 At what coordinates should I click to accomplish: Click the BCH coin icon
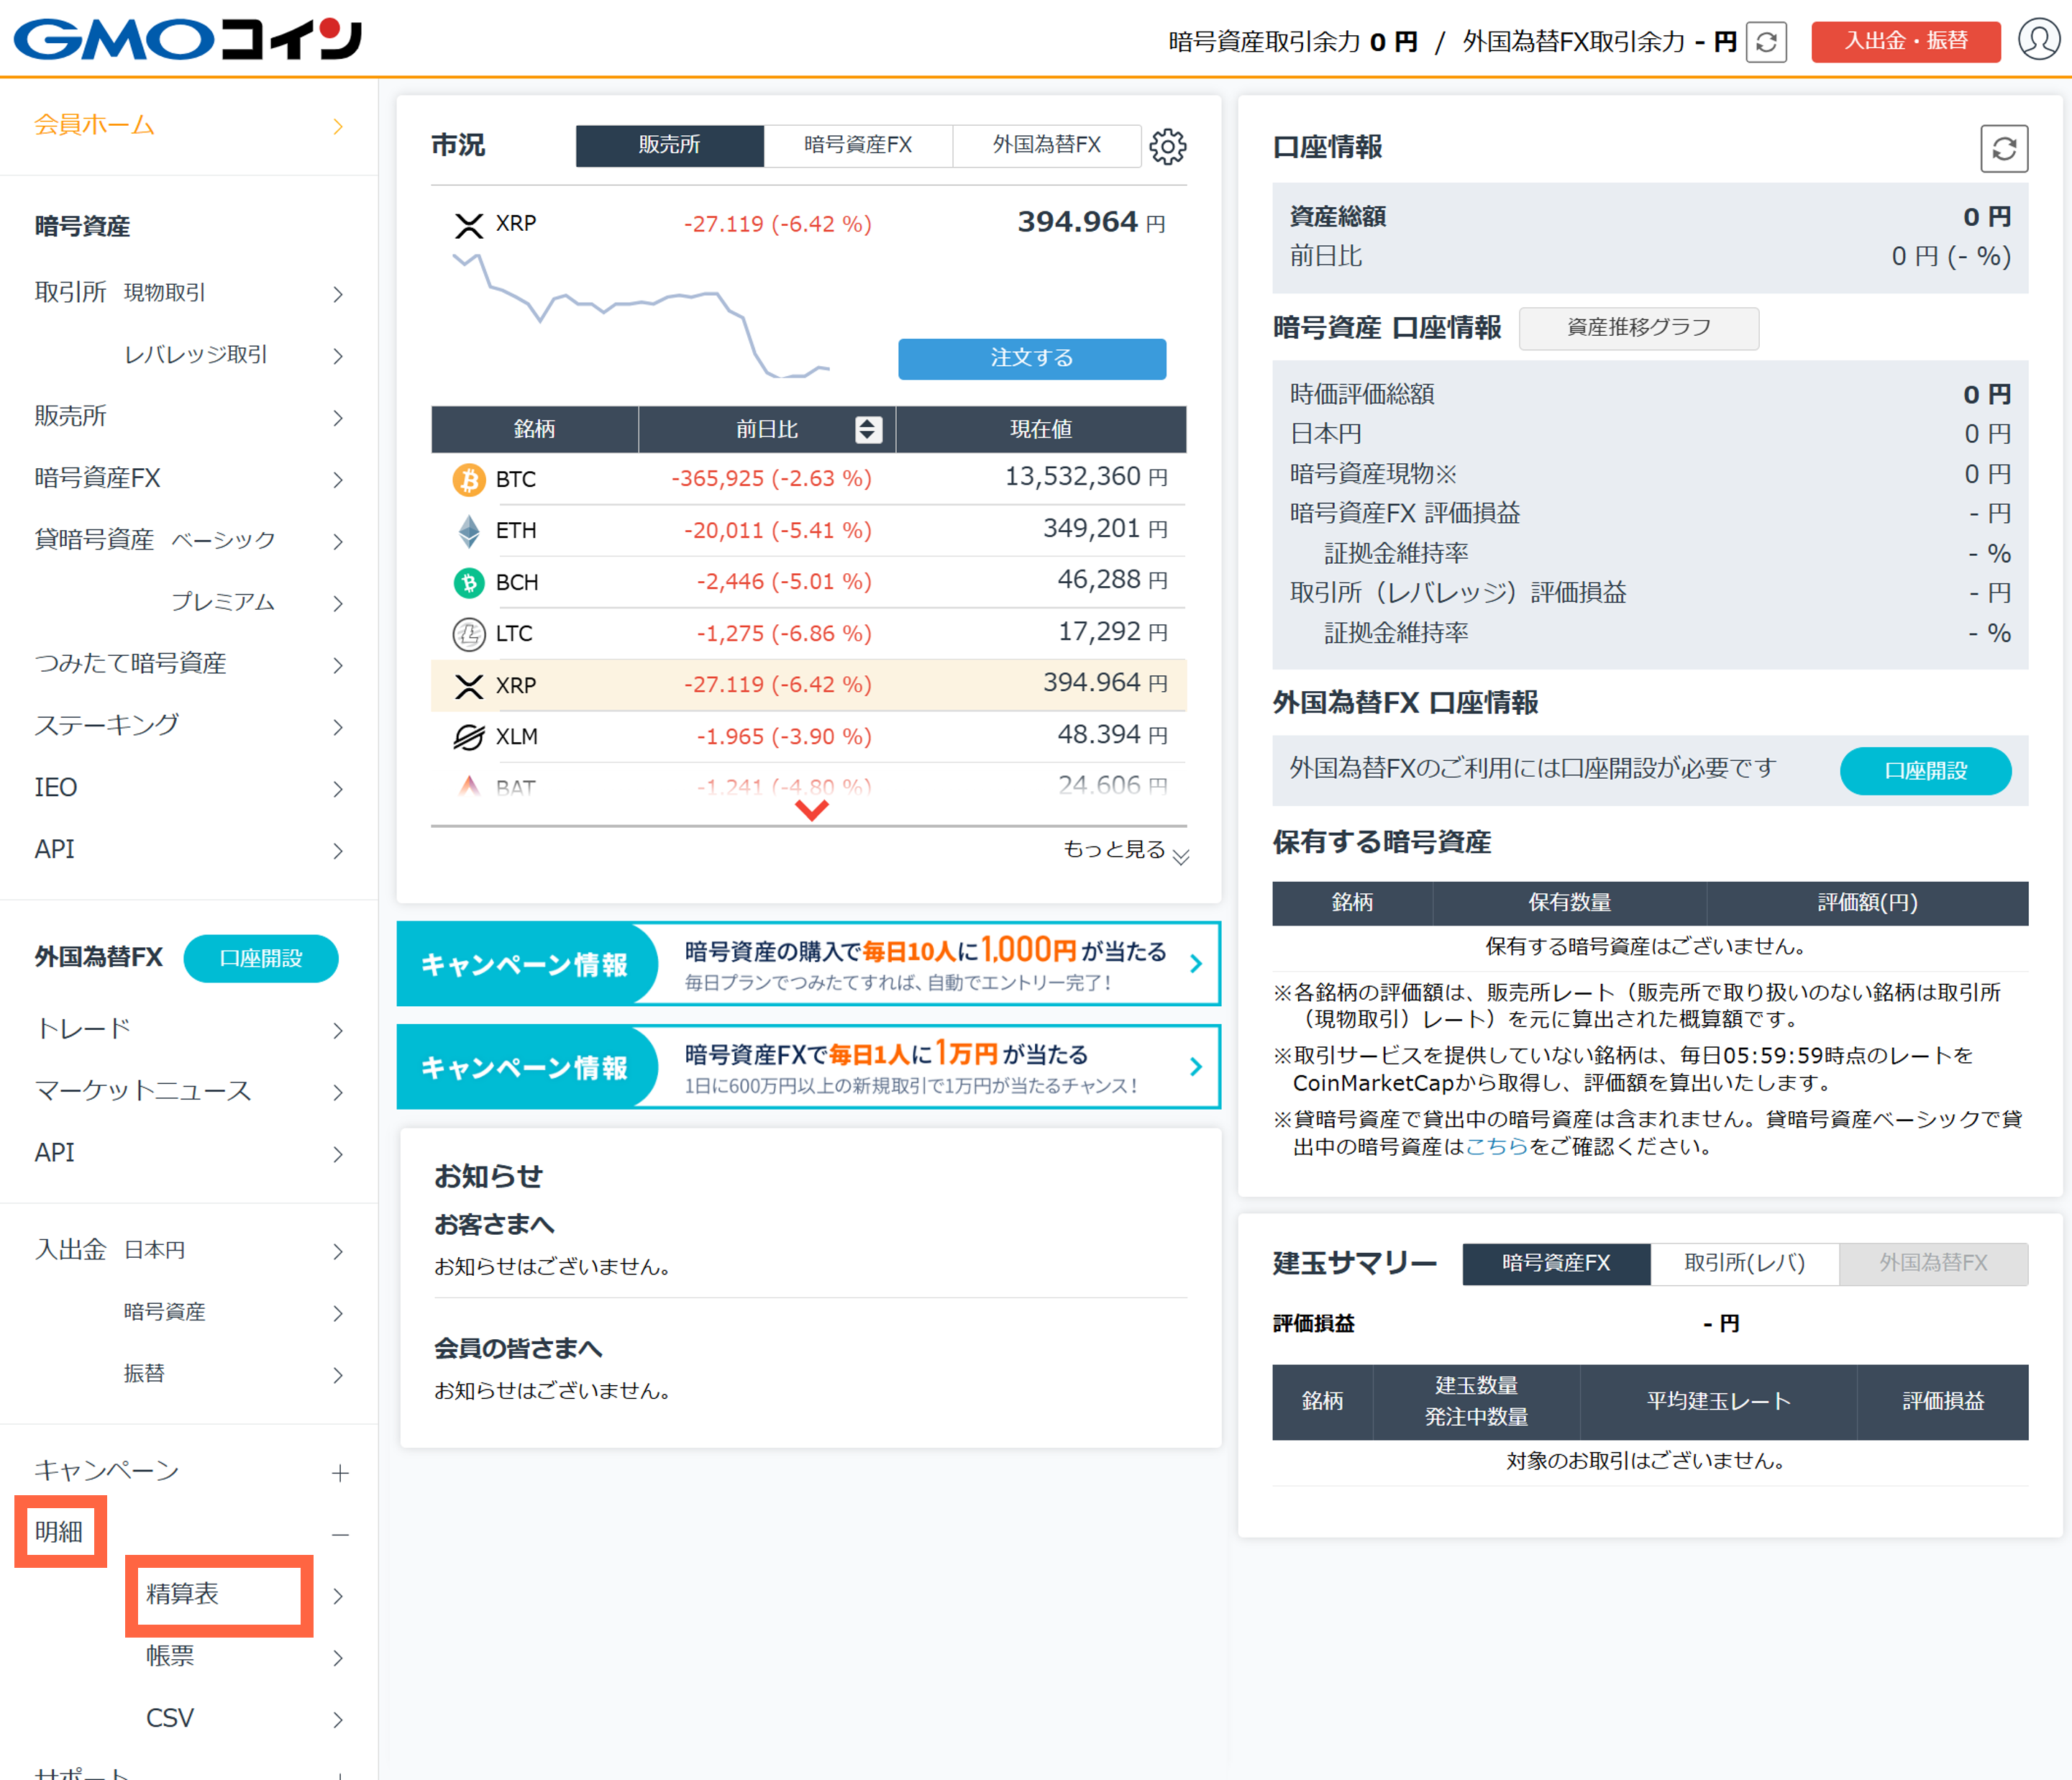pyautogui.click(x=468, y=582)
